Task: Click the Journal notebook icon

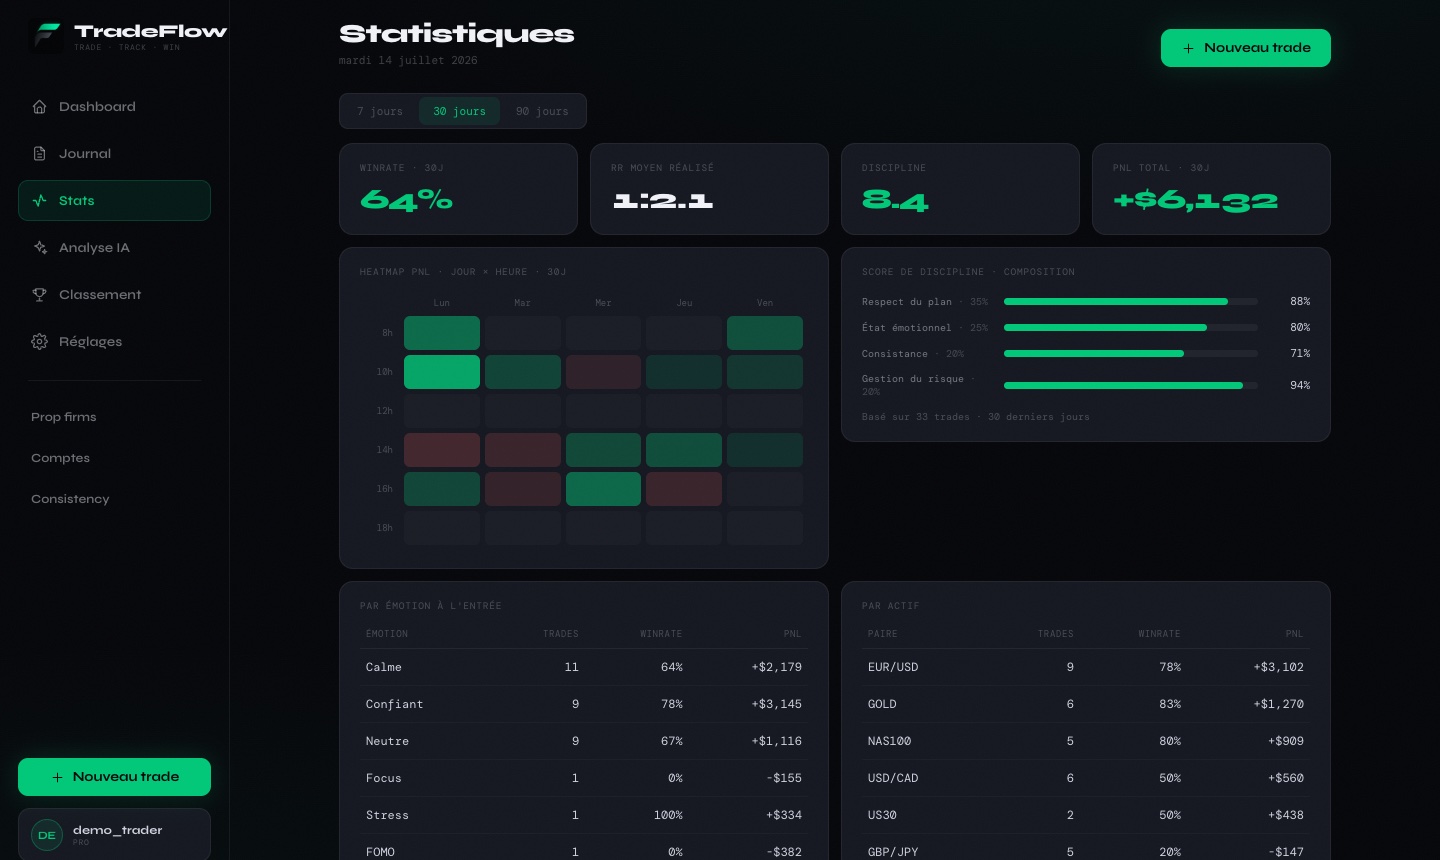Action: click(40, 154)
